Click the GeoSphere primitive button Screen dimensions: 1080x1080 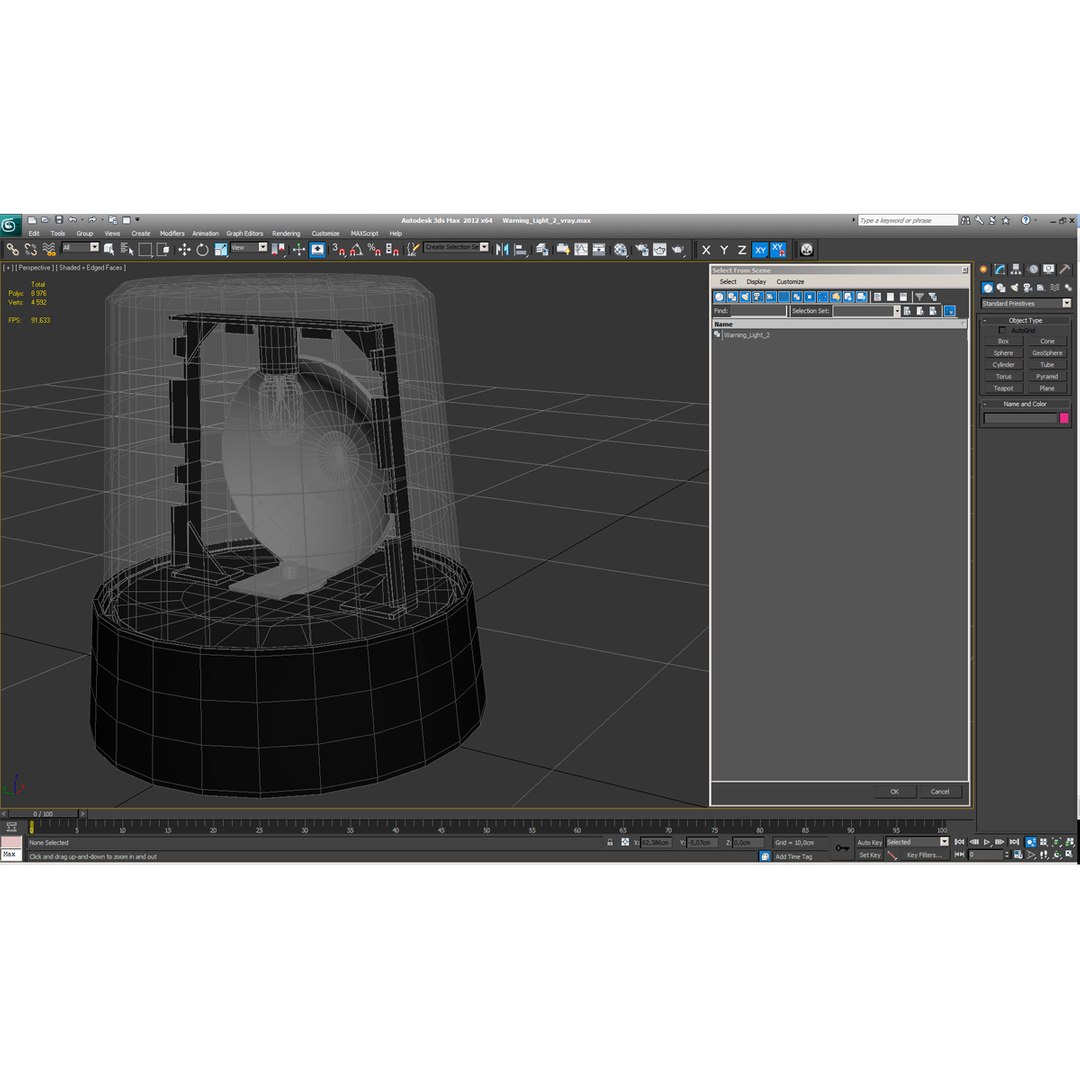[1047, 353]
